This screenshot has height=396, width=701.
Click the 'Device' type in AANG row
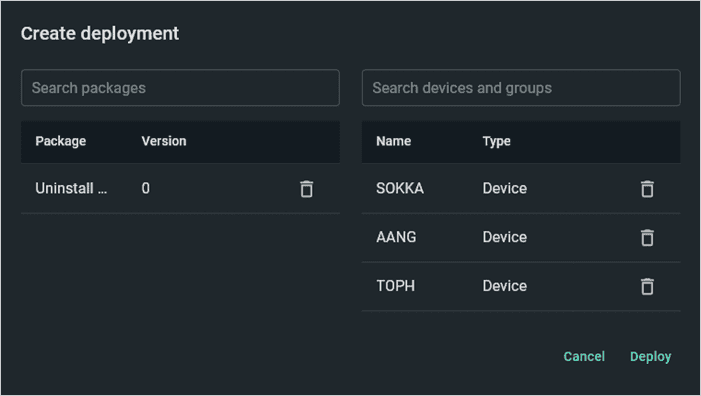(505, 237)
